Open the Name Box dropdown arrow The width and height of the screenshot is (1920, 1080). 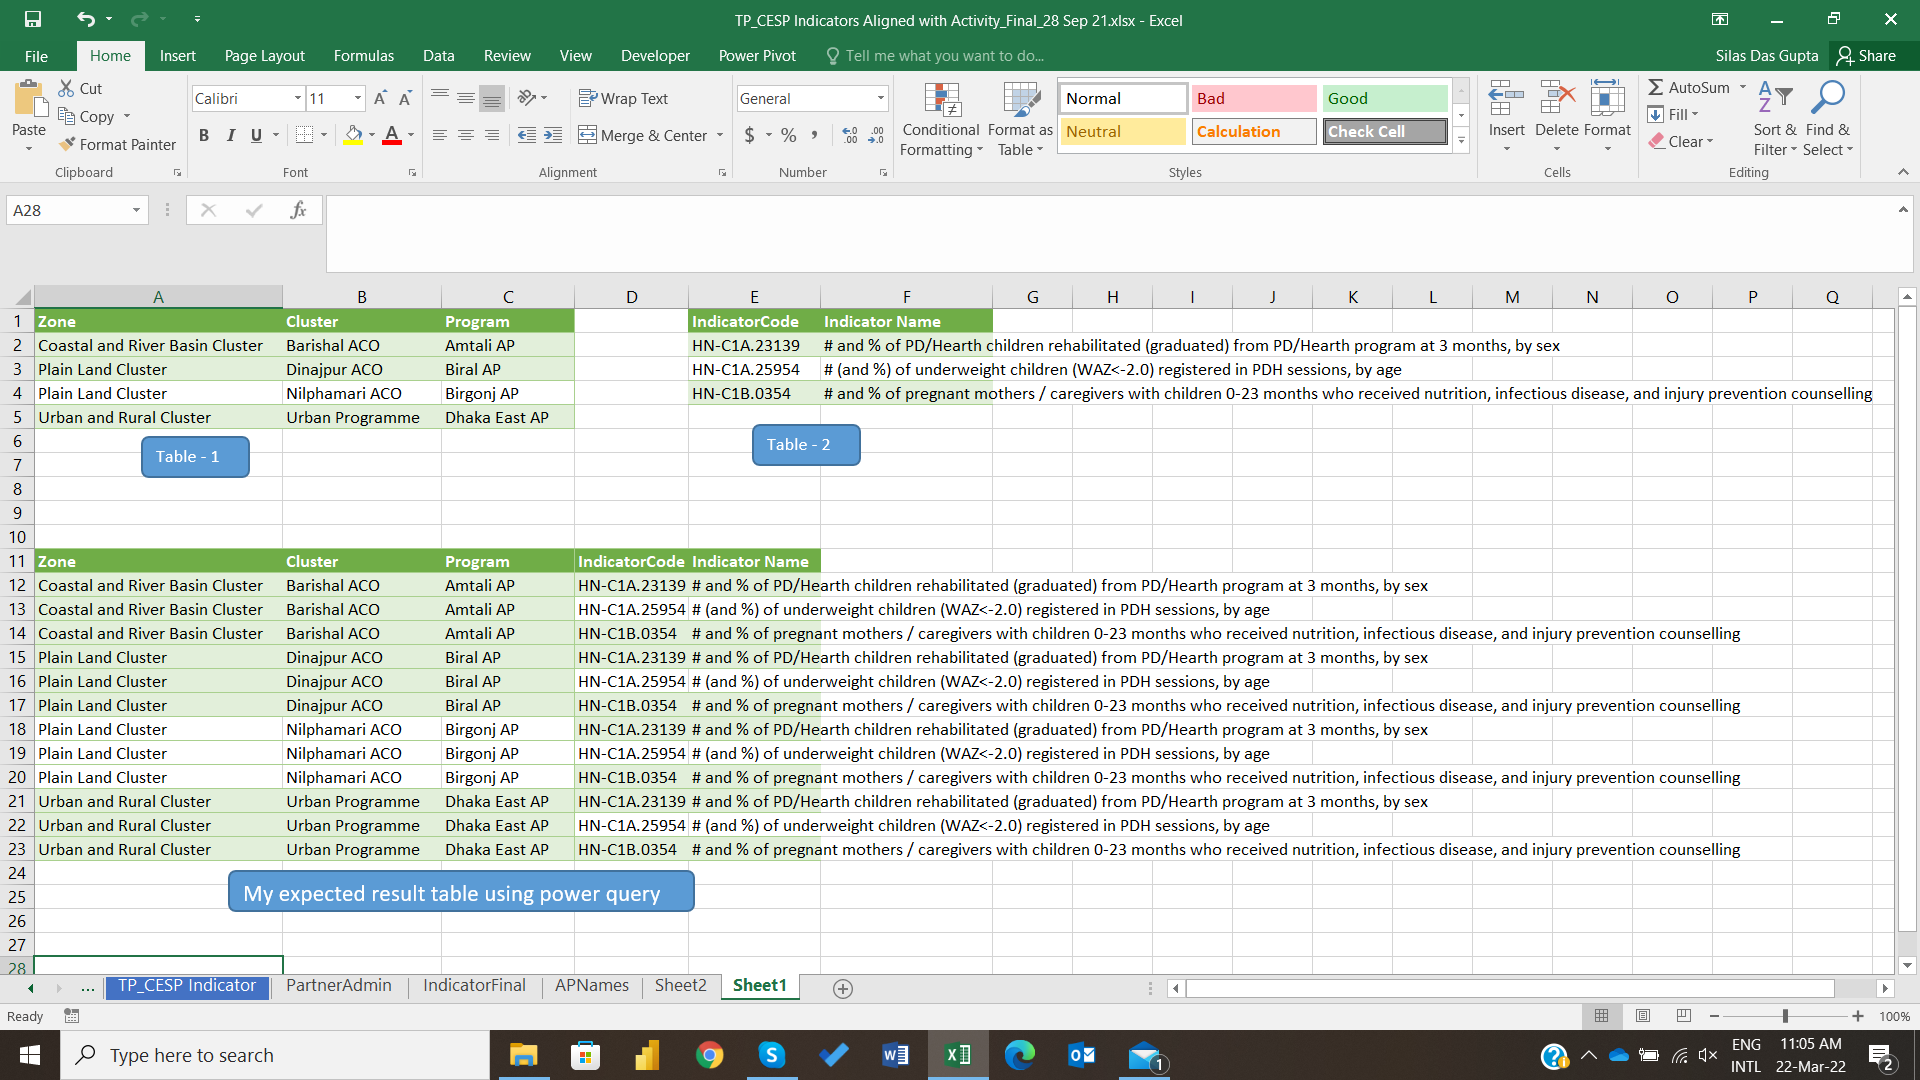click(x=136, y=210)
